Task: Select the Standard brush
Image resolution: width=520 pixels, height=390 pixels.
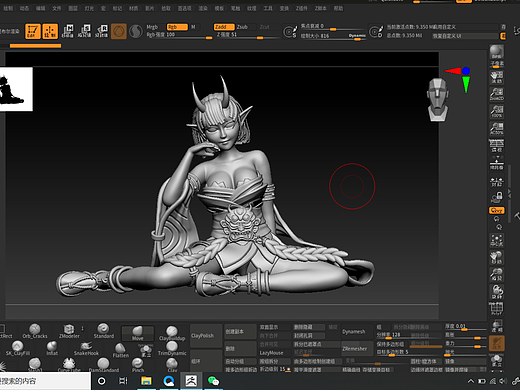Action: point(103,331)
